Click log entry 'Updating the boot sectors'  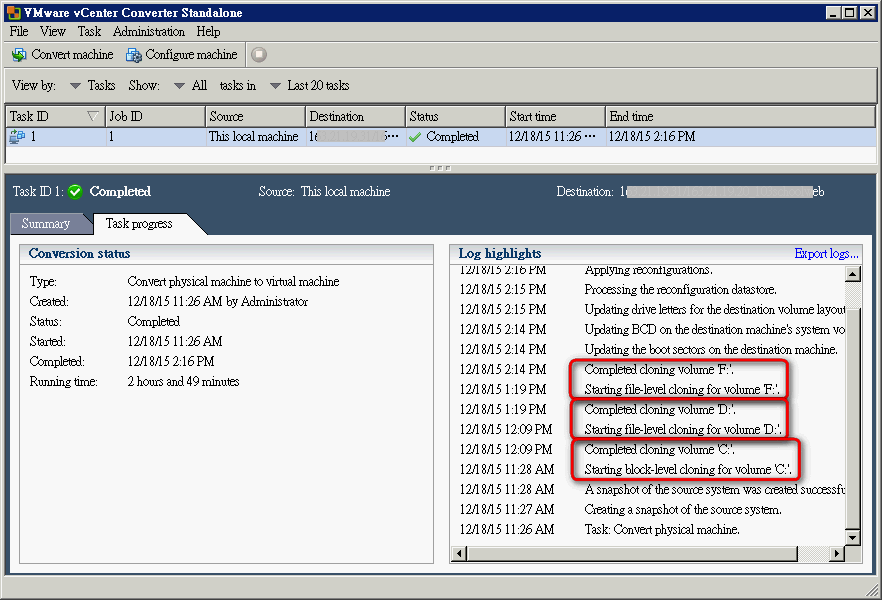[711, 350]
